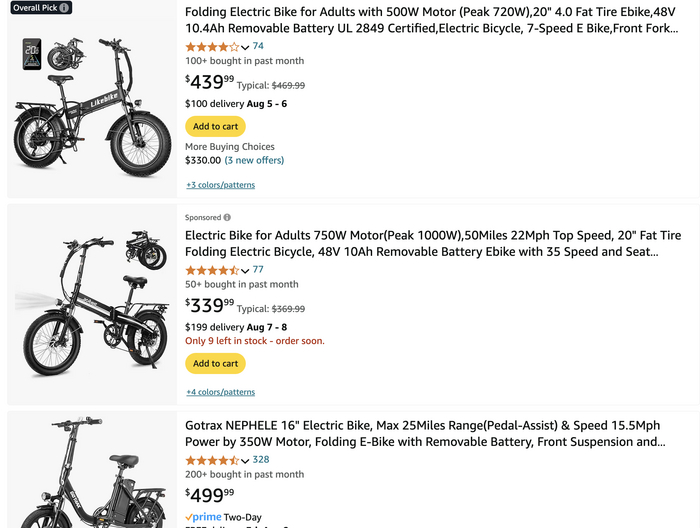
Task: Show +3 colors/patterns options
Action: pos(220,185)
